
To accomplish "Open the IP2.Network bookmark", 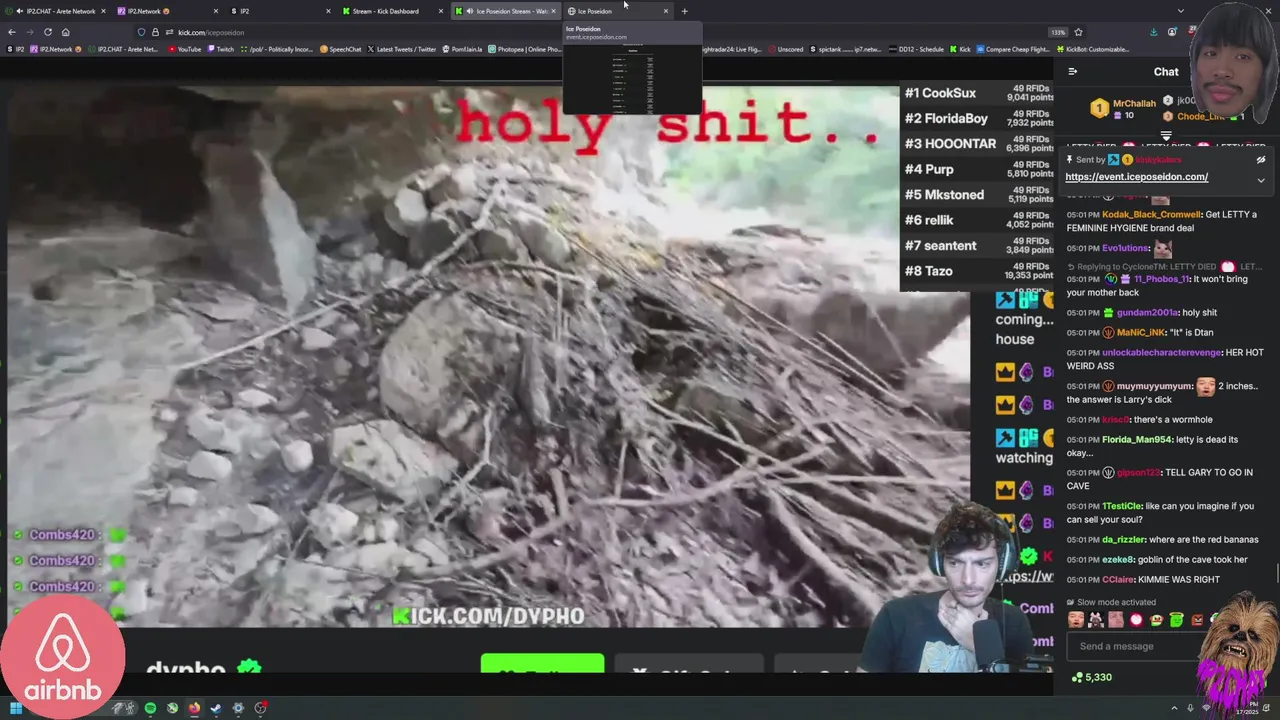I will (x=53, y=49).
